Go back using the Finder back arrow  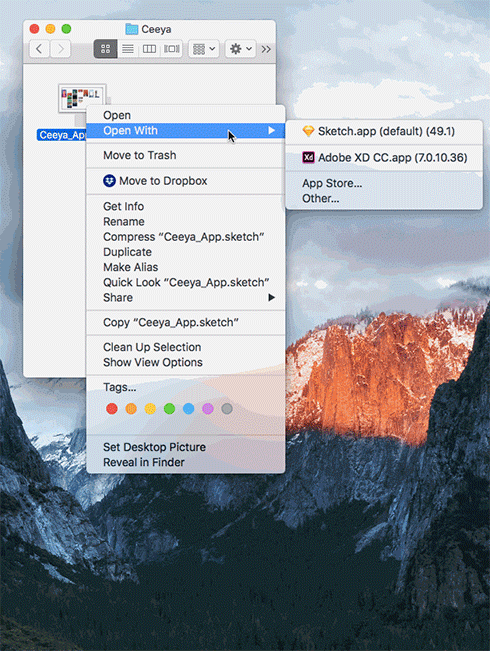[x=39, y=49]
